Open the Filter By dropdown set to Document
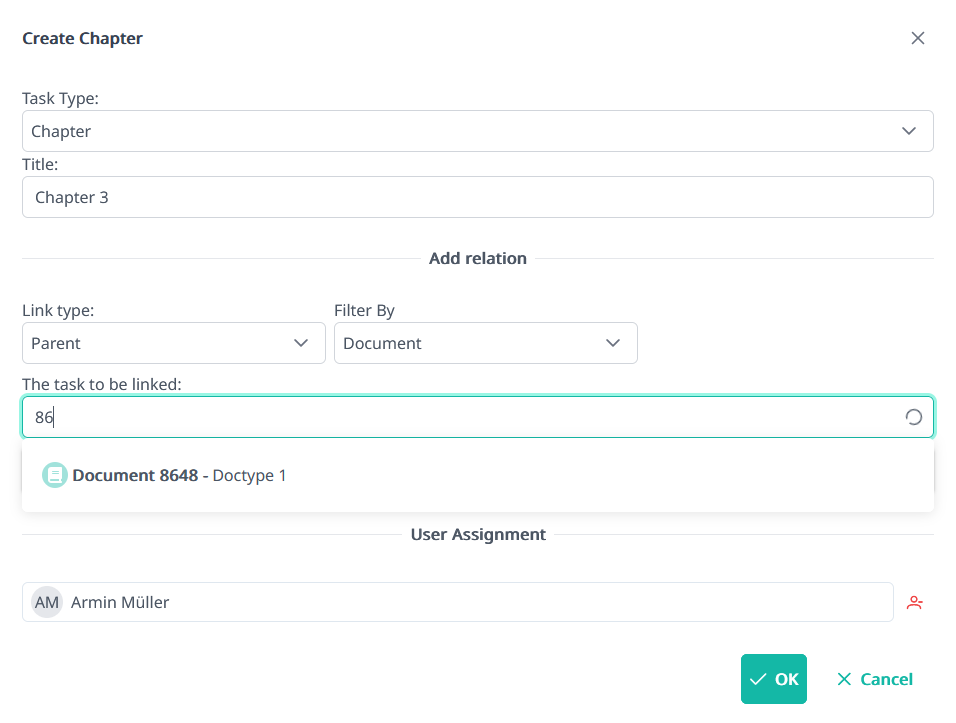The height and width of the screenshot is (723, 956). (470, 343)
